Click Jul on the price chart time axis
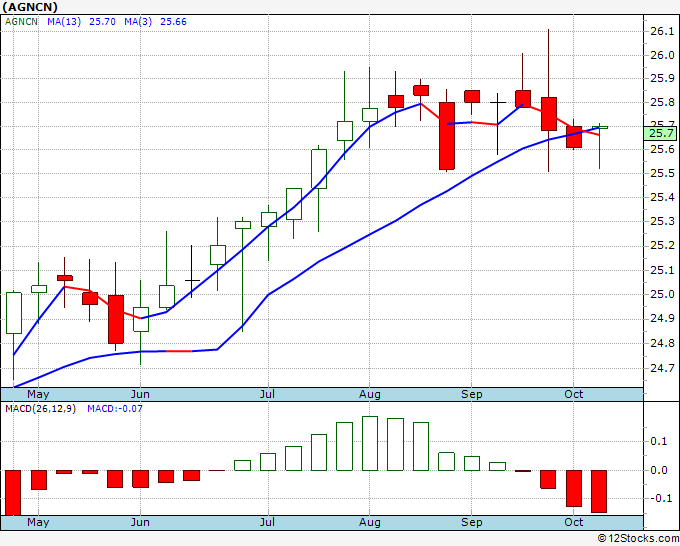The height and width of the screenshot is (546, 680). tap(268, 394)
